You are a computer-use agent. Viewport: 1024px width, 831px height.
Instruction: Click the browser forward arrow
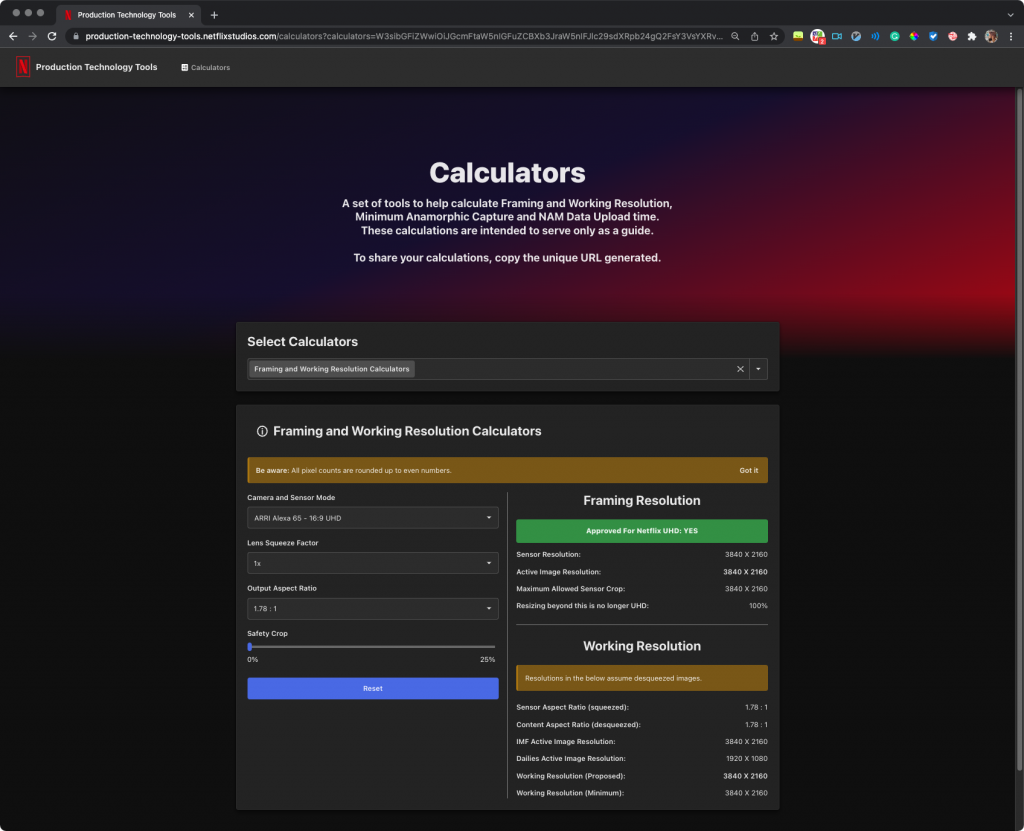point(33,37)
